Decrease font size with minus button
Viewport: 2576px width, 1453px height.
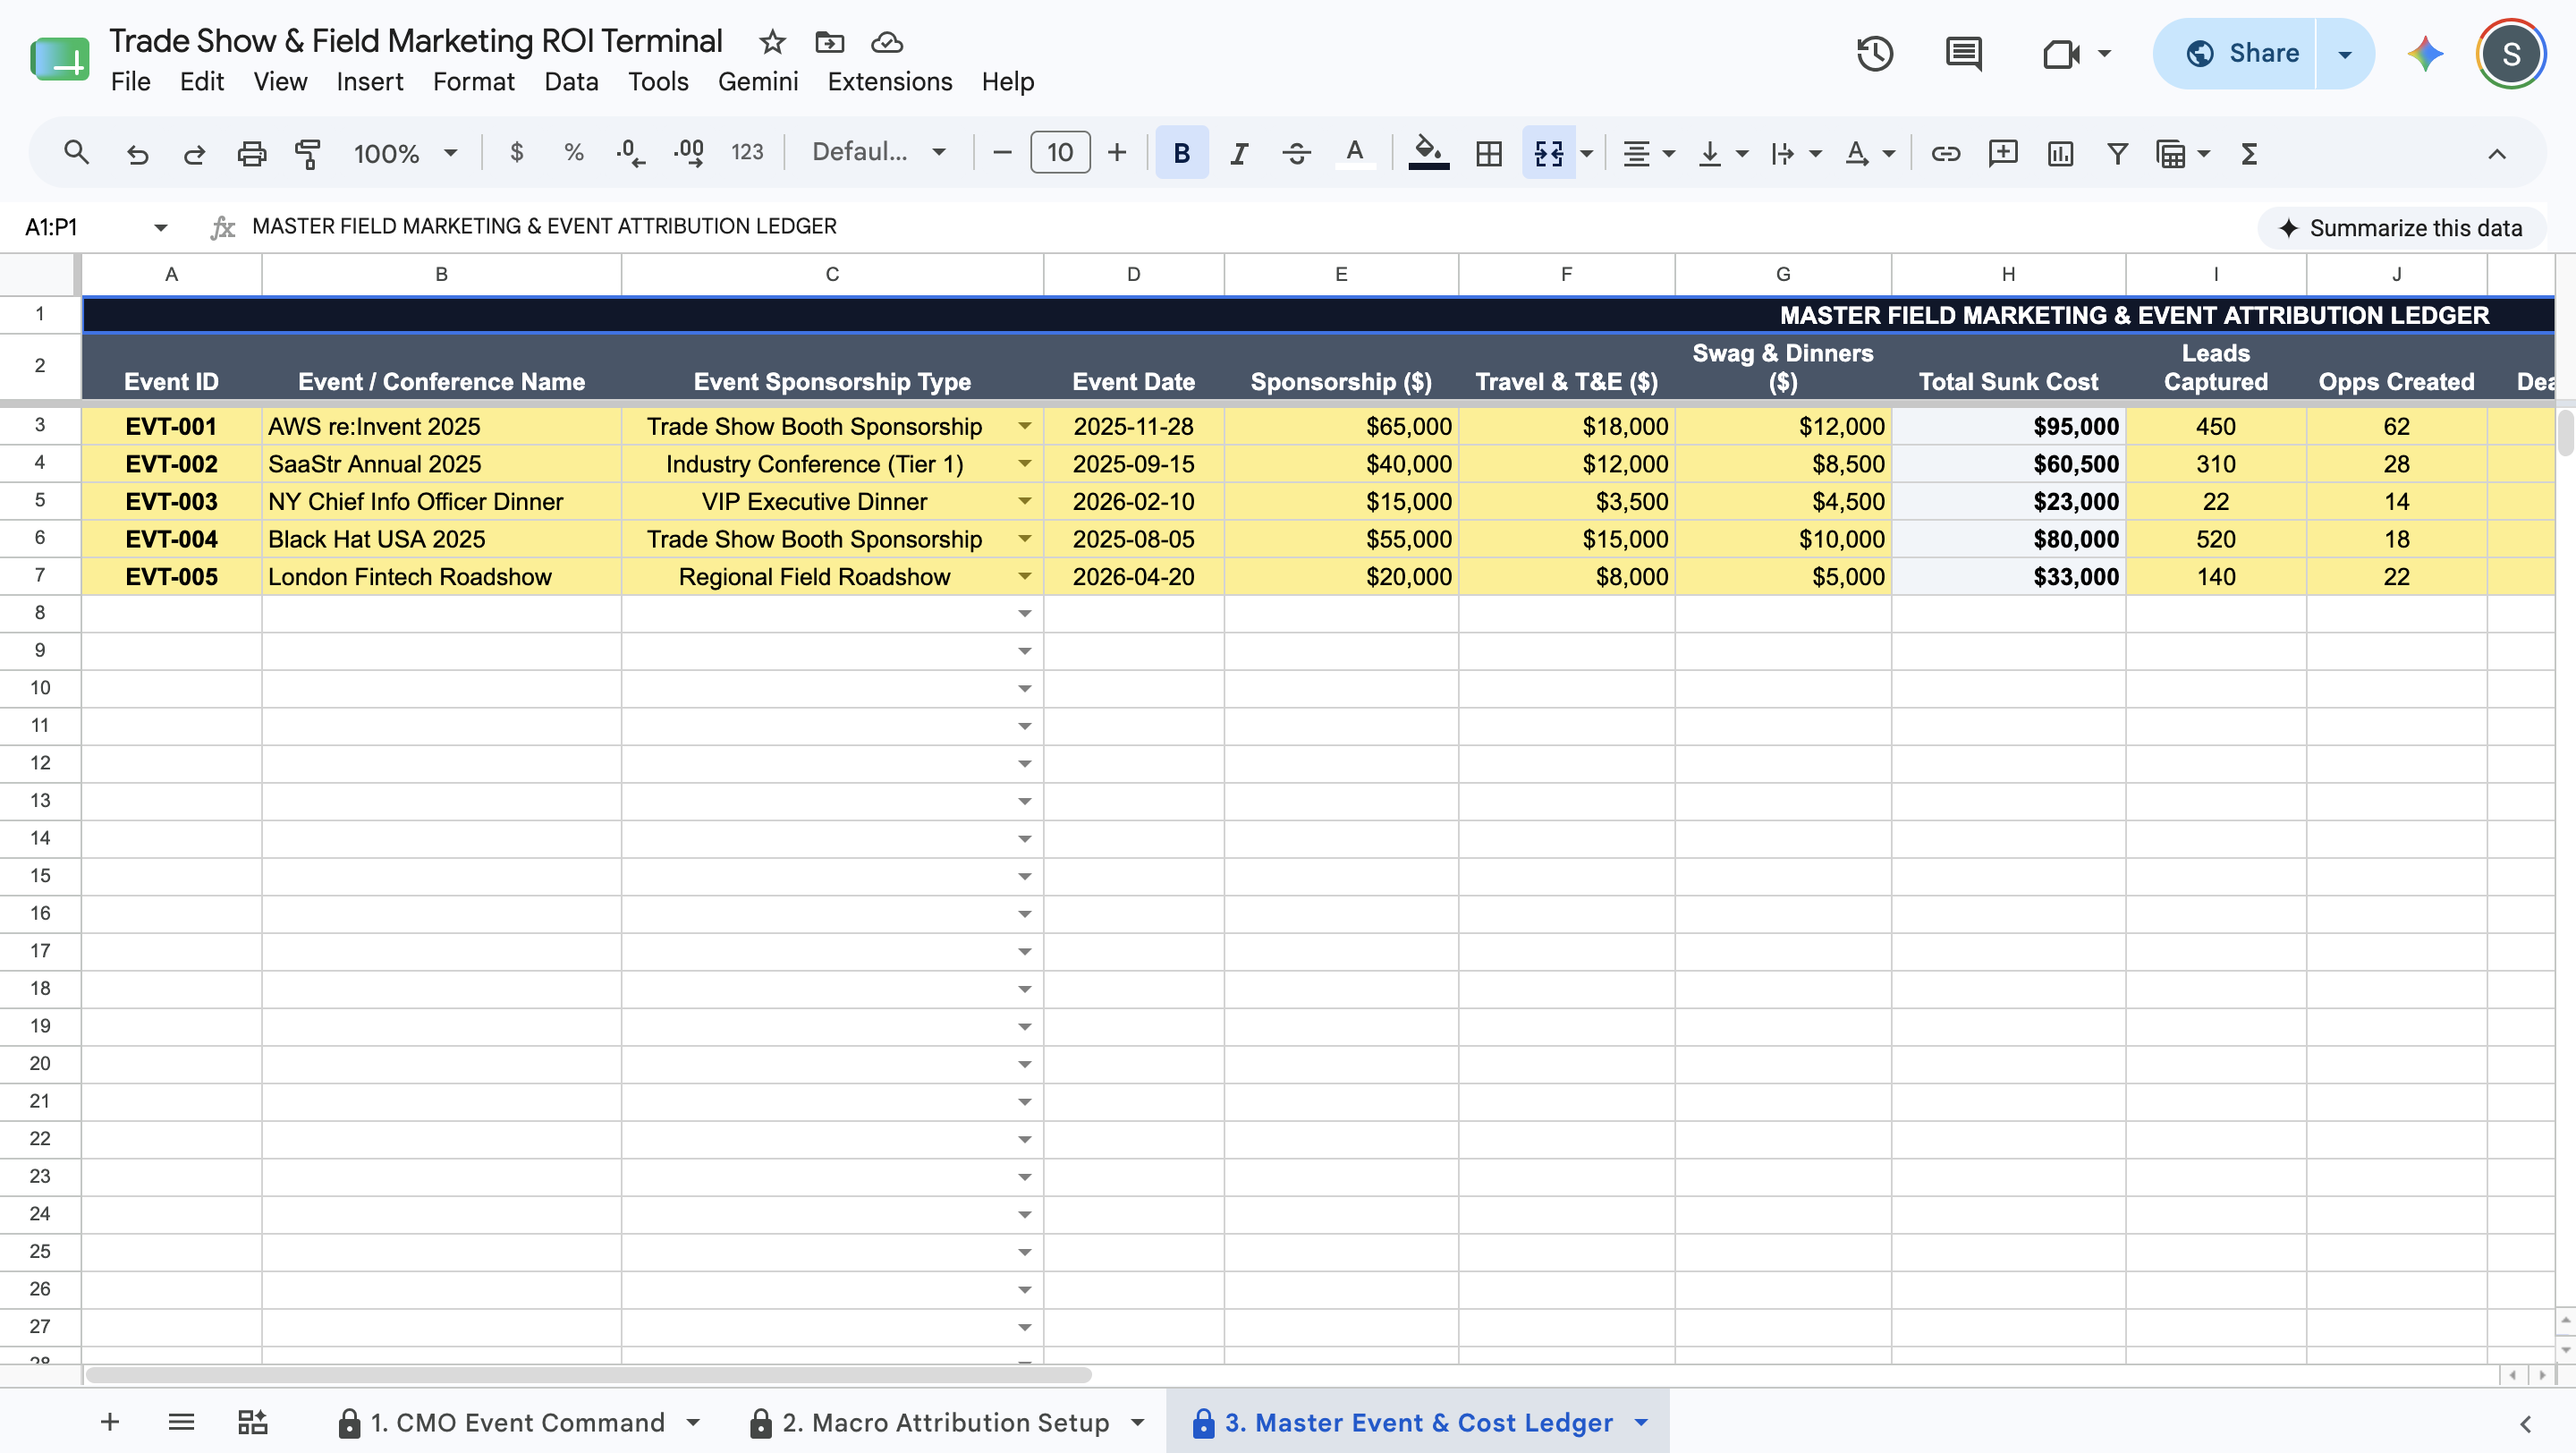1002,153
